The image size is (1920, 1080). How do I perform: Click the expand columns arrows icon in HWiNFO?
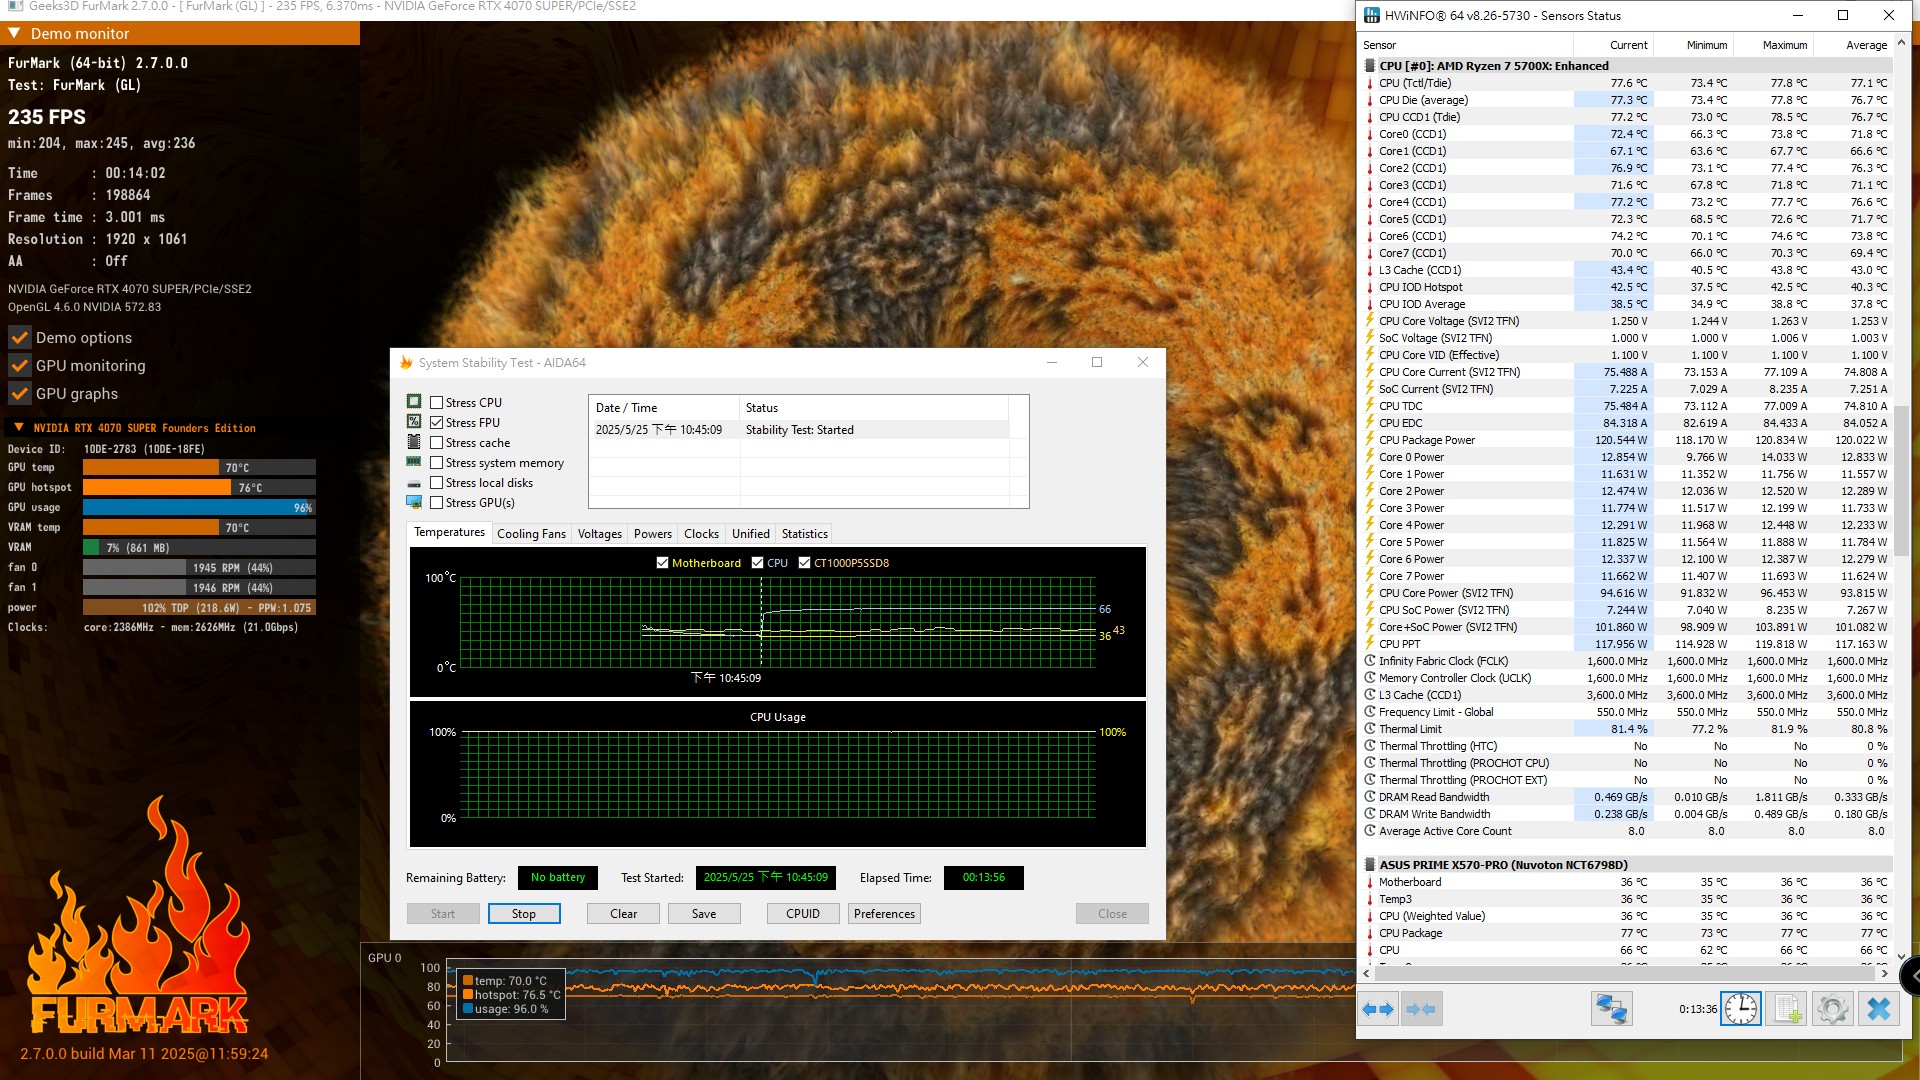coord(1378,1009)
